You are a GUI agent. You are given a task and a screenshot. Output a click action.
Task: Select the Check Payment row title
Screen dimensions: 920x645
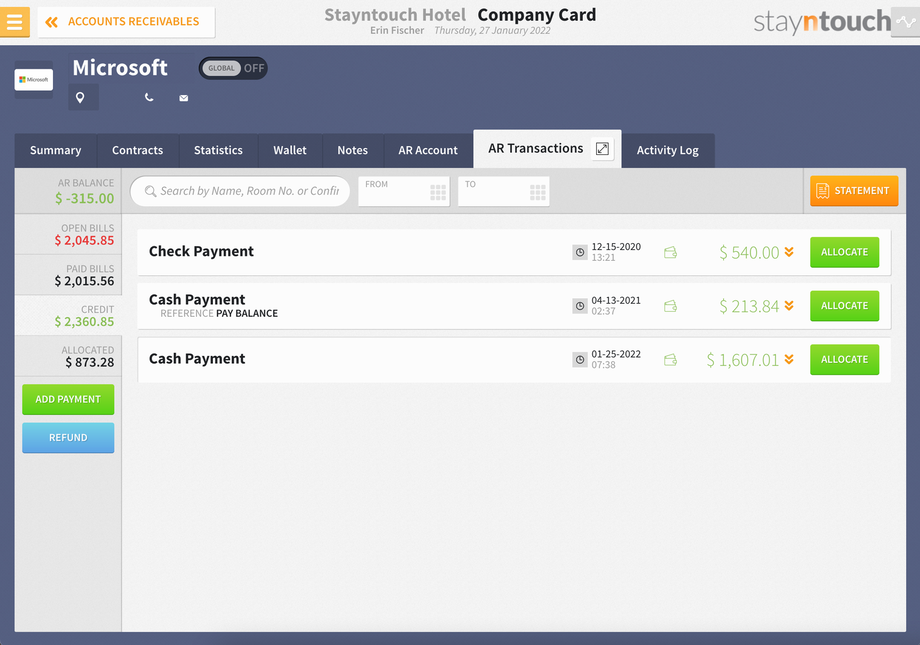pyautogui.click(x=201, y=251)
